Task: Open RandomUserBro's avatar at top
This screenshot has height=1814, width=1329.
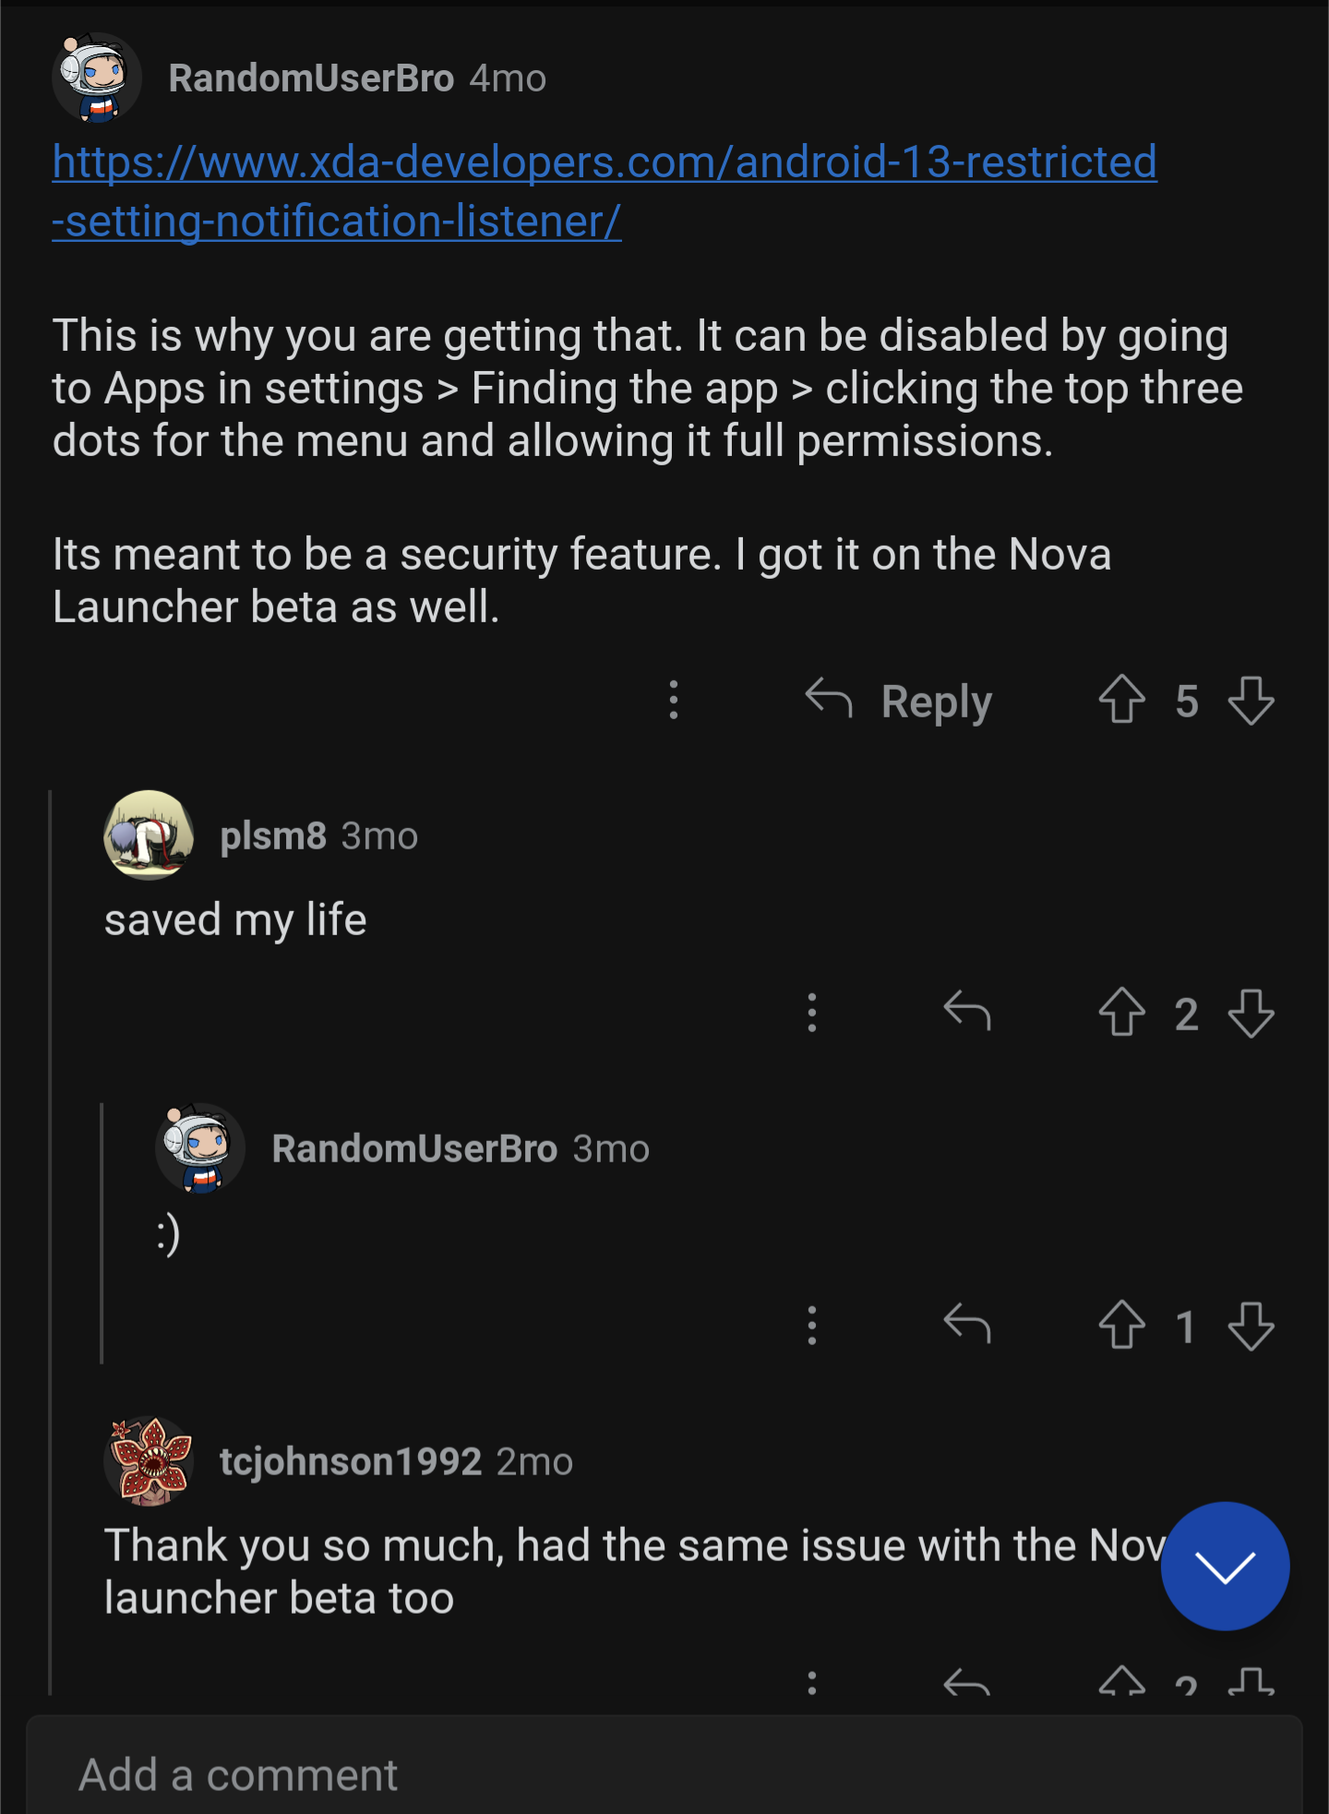Action: [97, 78]
